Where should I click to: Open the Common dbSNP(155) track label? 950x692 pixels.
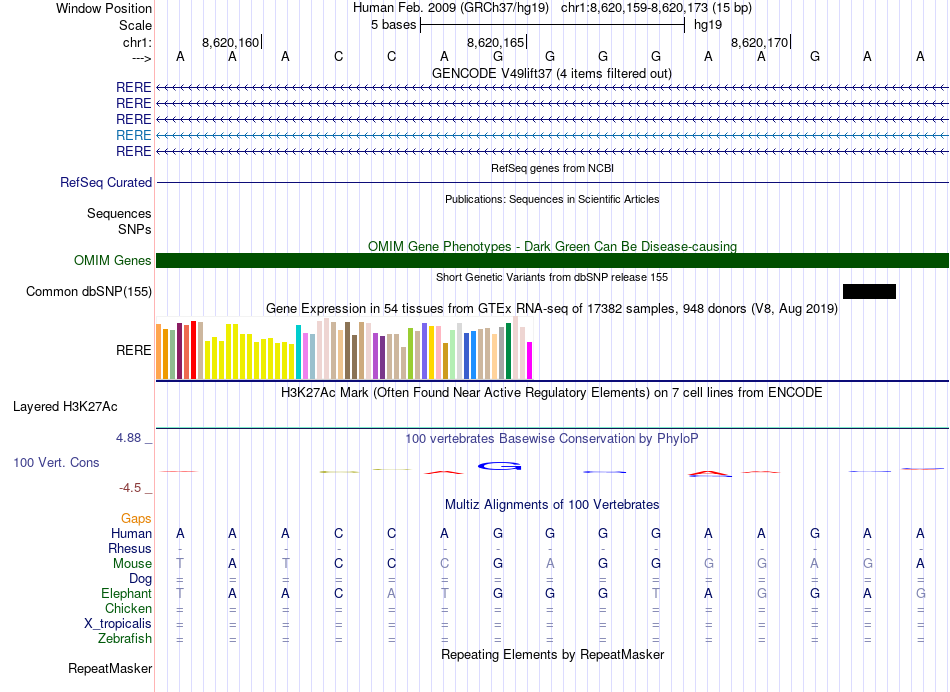tap(89, 291)
